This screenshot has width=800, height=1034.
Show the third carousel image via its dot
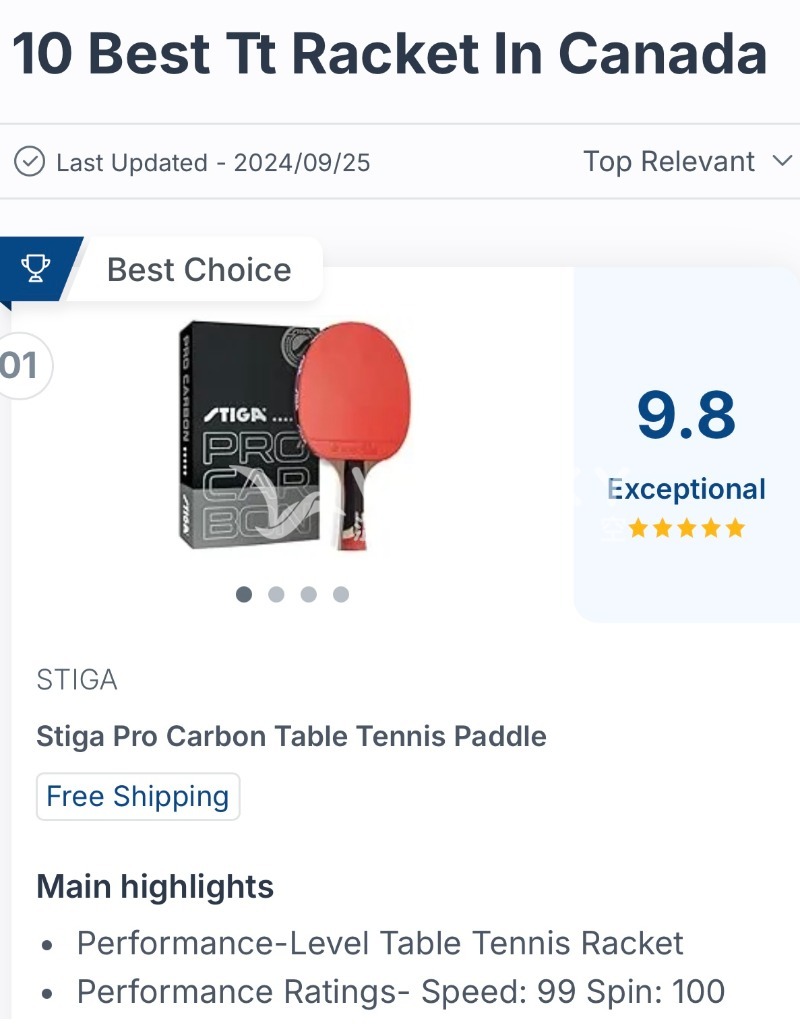[x=308, y=594]
